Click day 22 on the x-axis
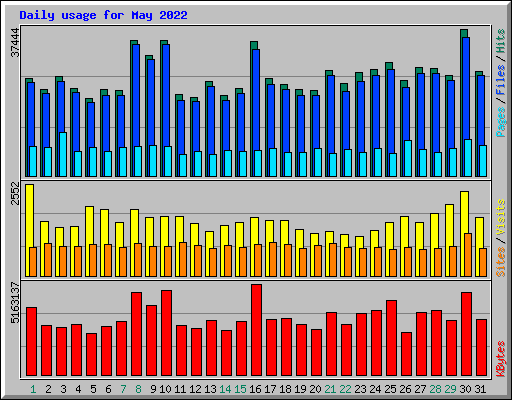Viewport: 512px width, 400px height. 345,389
